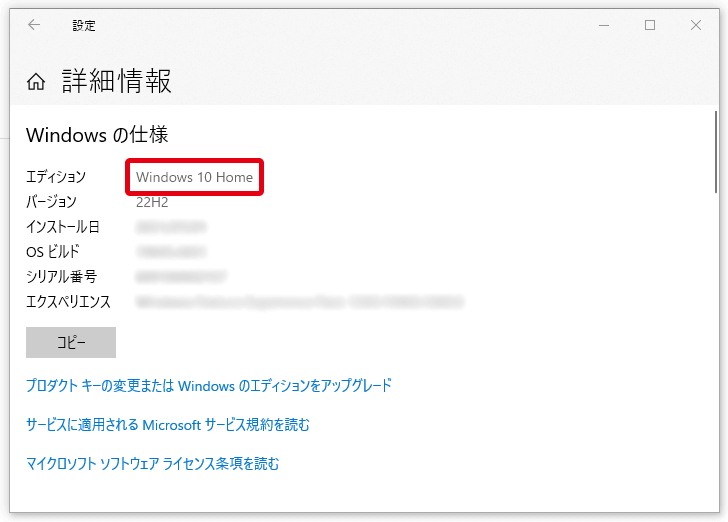Screen dimensions: 728x522
Task: Click the エクスペリエンス label
Action: click(68, 301)
